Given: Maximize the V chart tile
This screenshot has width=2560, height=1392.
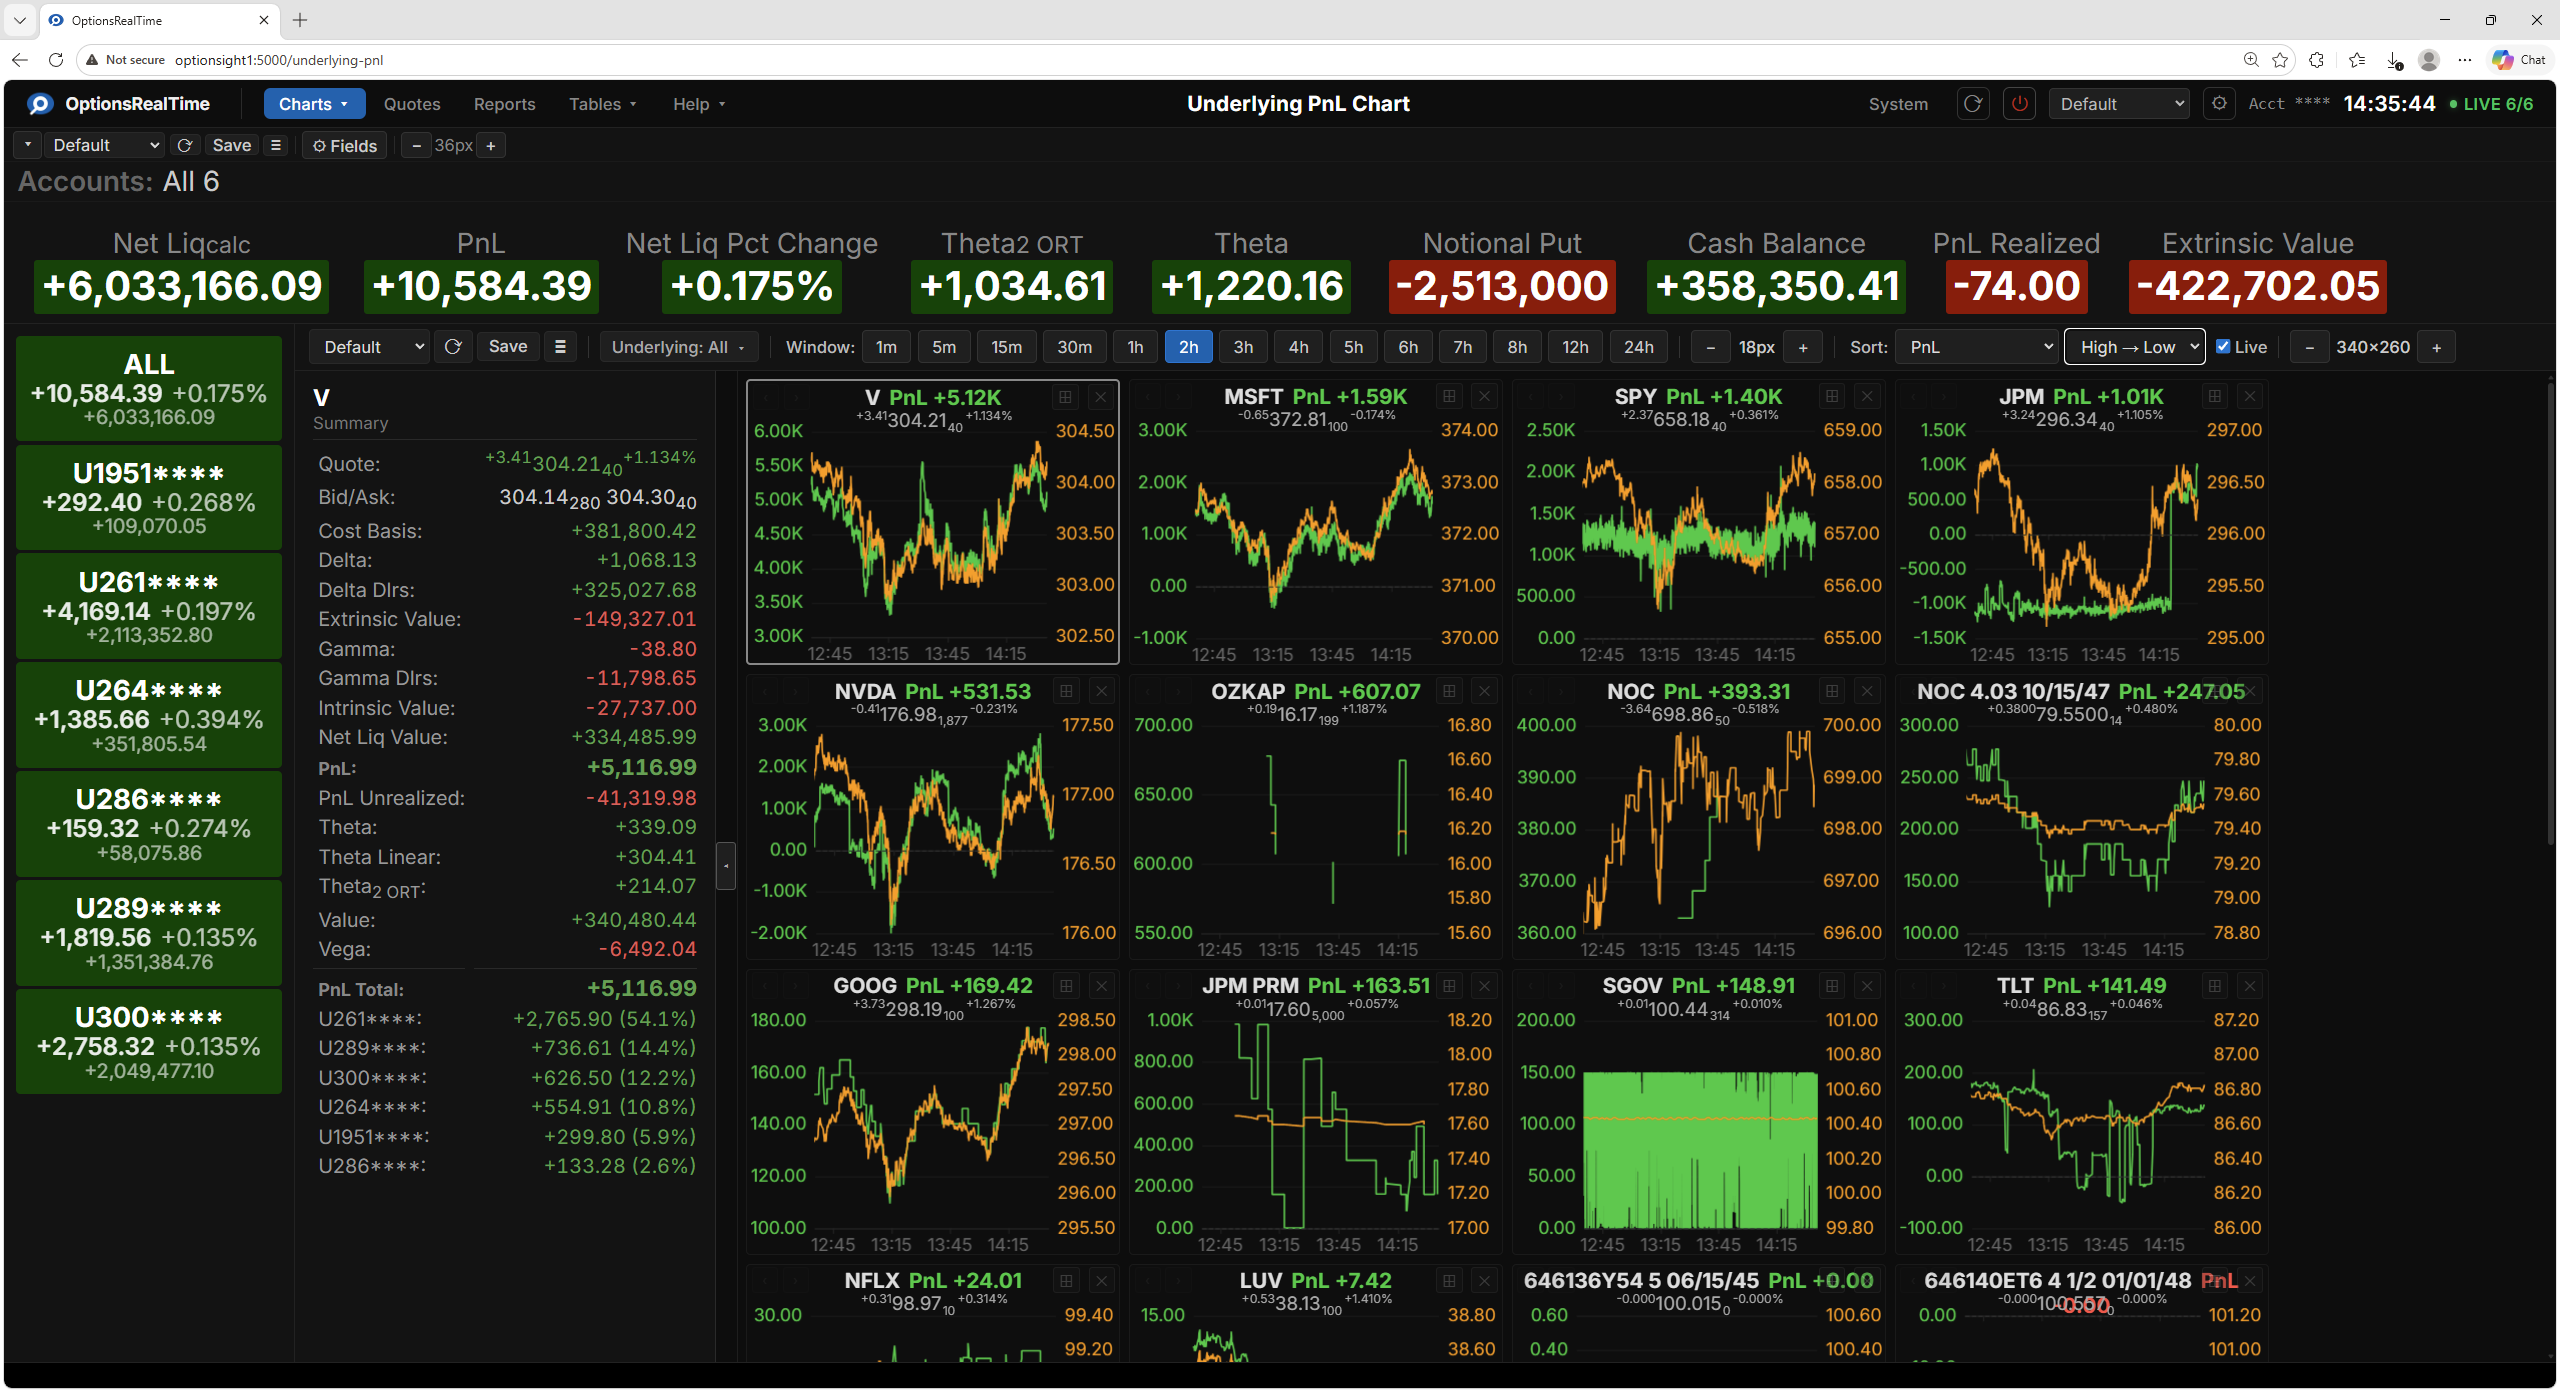Looking at the screenshot, I should pyautogui.click(x=1066, y=397).
